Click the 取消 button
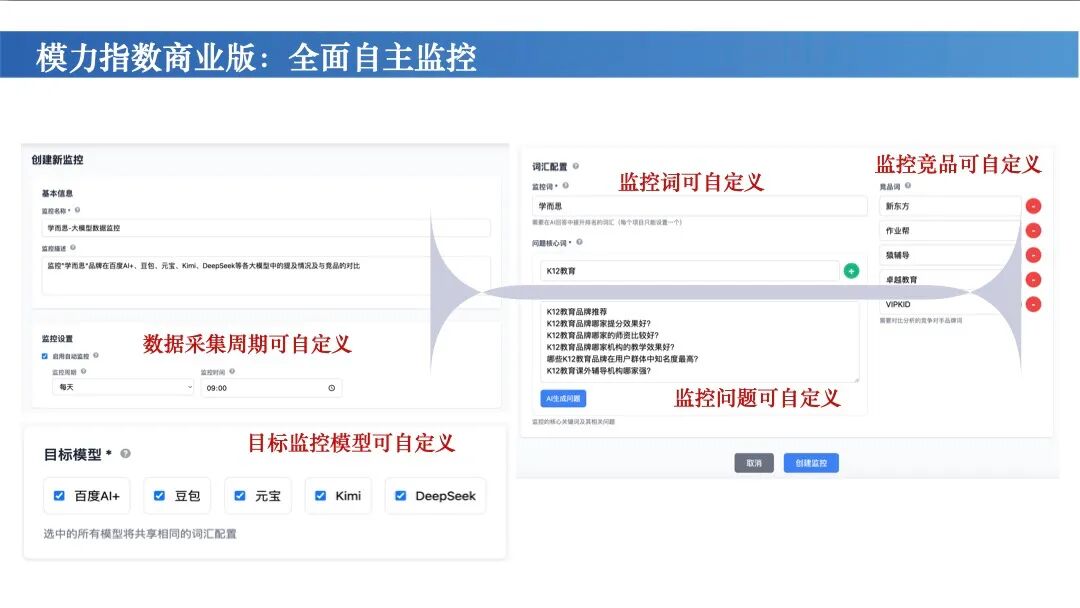Screen dimensions: 1080x608 click(754, 463)
